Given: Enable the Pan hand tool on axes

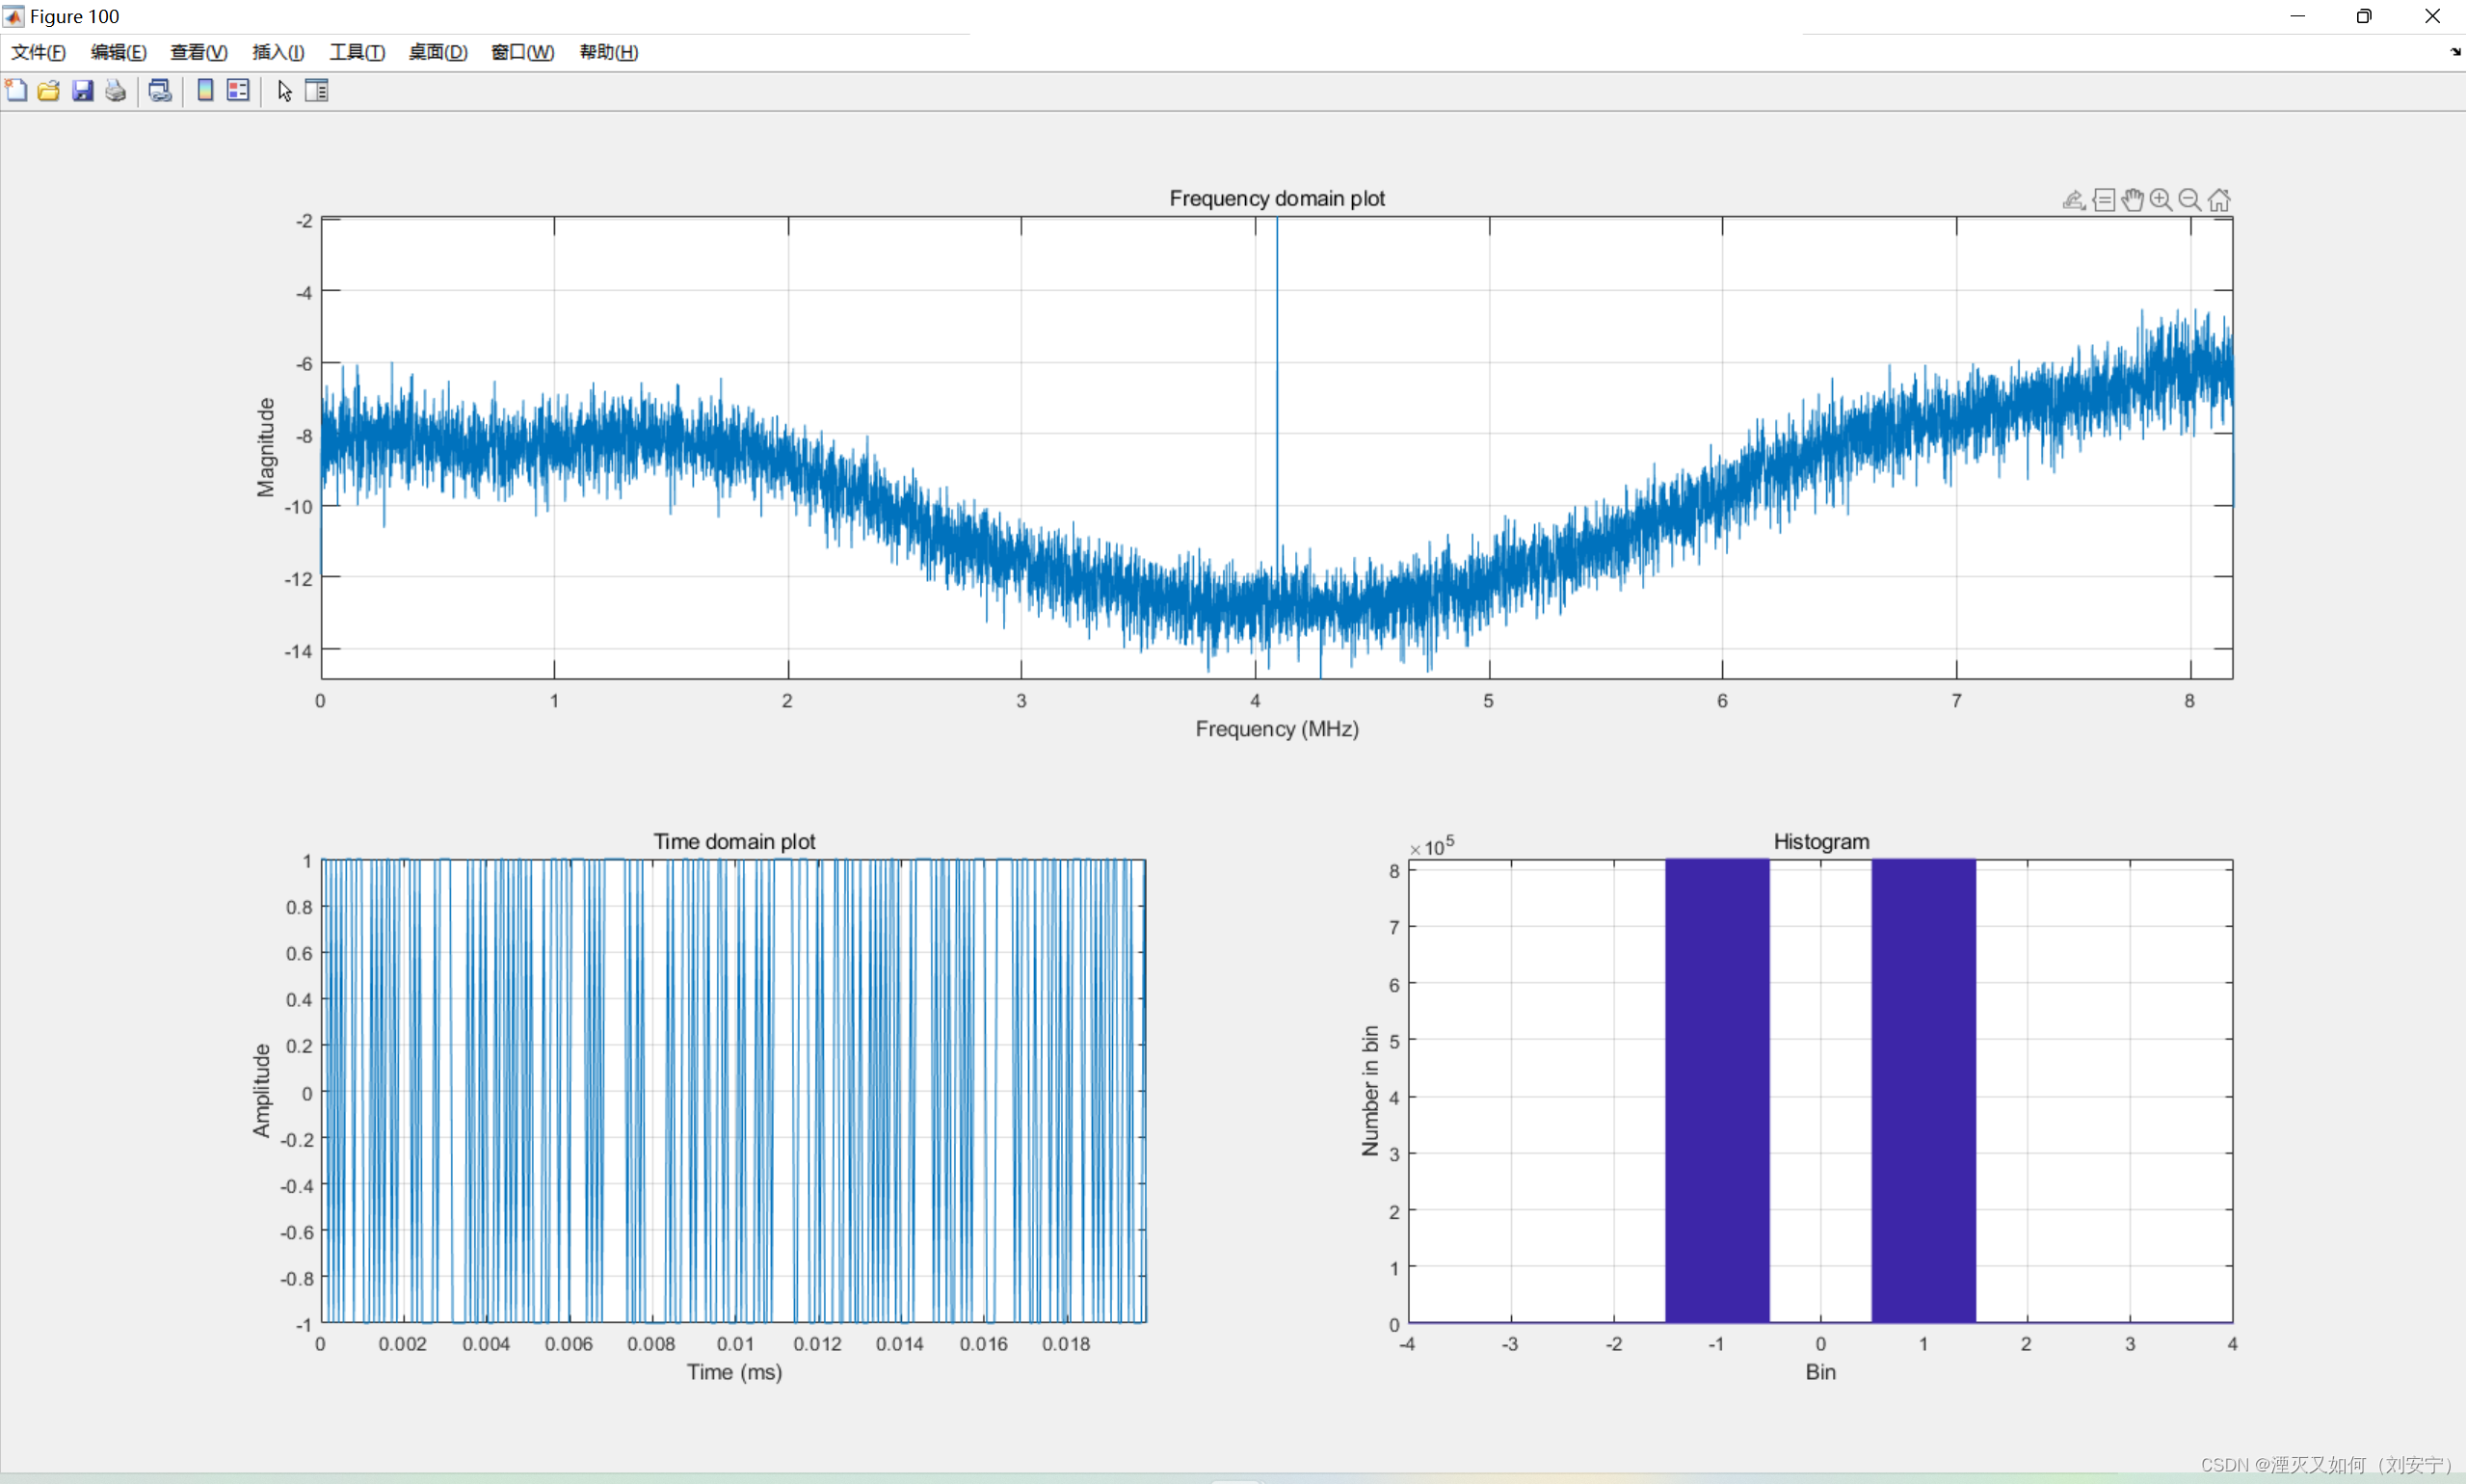Looking at the screenshot, I should [x=2132, y=200].
